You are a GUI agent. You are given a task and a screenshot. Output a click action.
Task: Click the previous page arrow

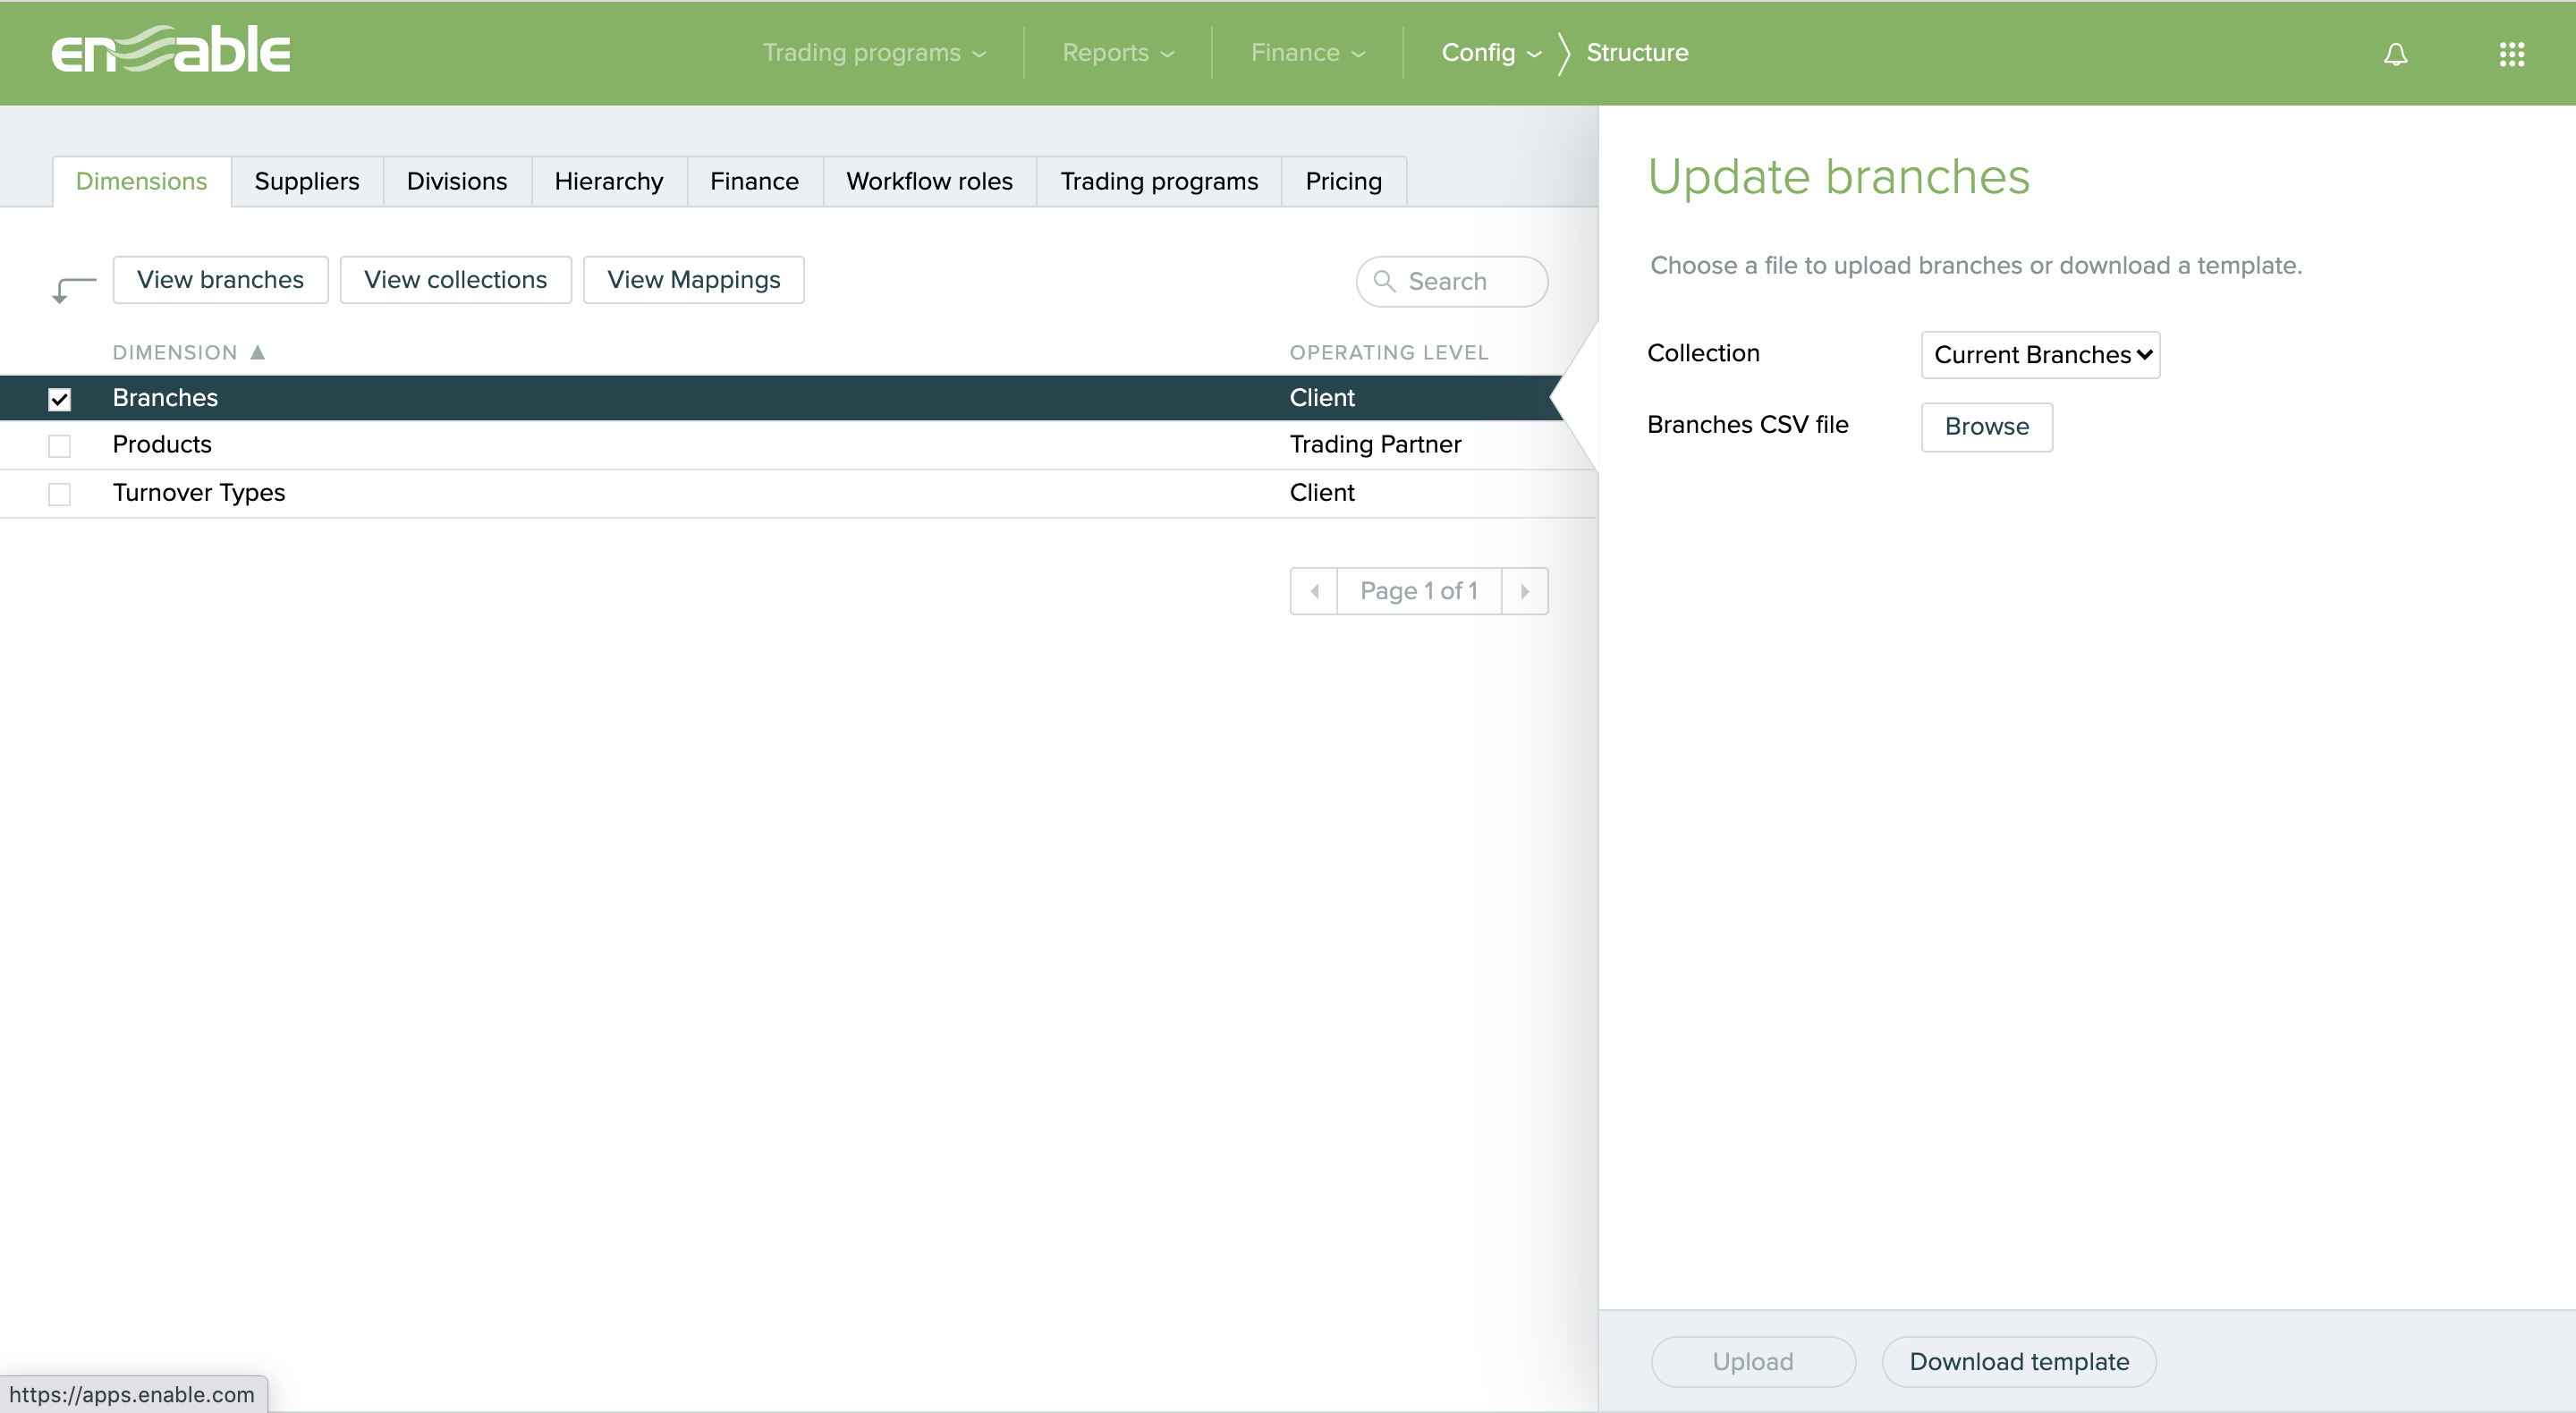(x=1313, y=591)
